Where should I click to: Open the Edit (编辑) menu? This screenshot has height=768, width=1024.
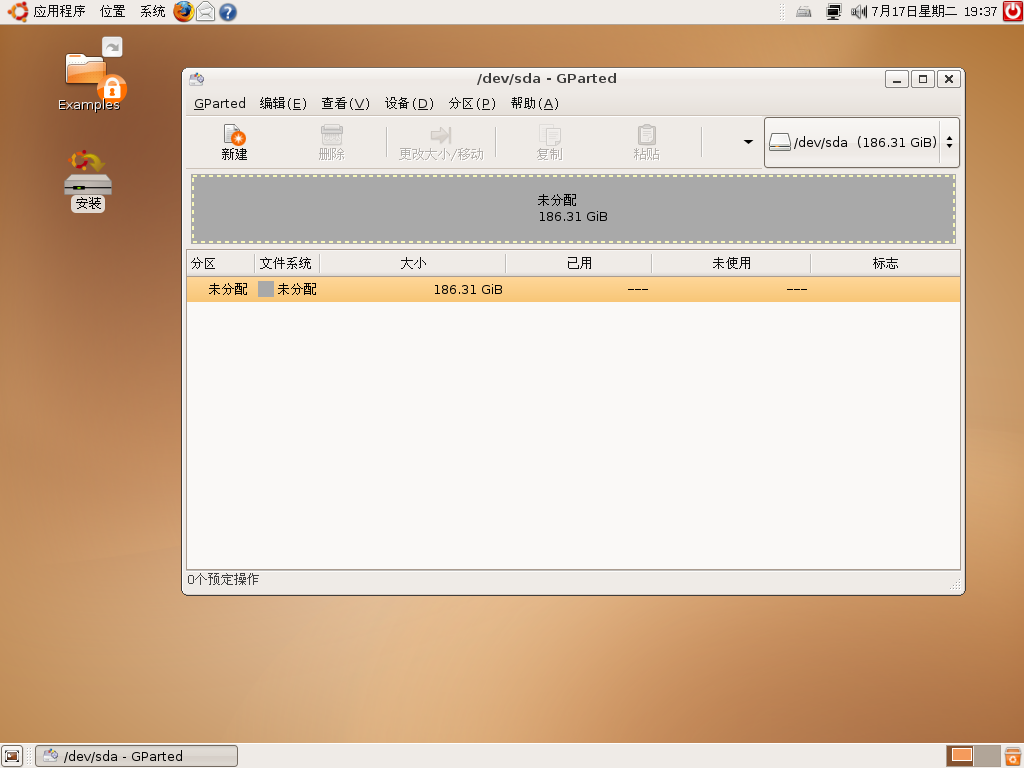click(283, 103)
